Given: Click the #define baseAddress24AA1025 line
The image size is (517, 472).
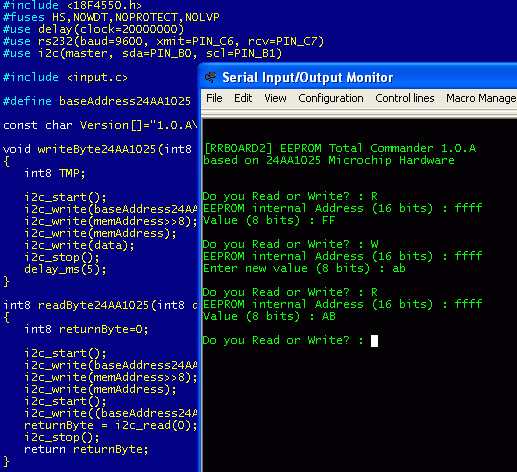Looking at the screenshot, I should (x=97, y=101).
